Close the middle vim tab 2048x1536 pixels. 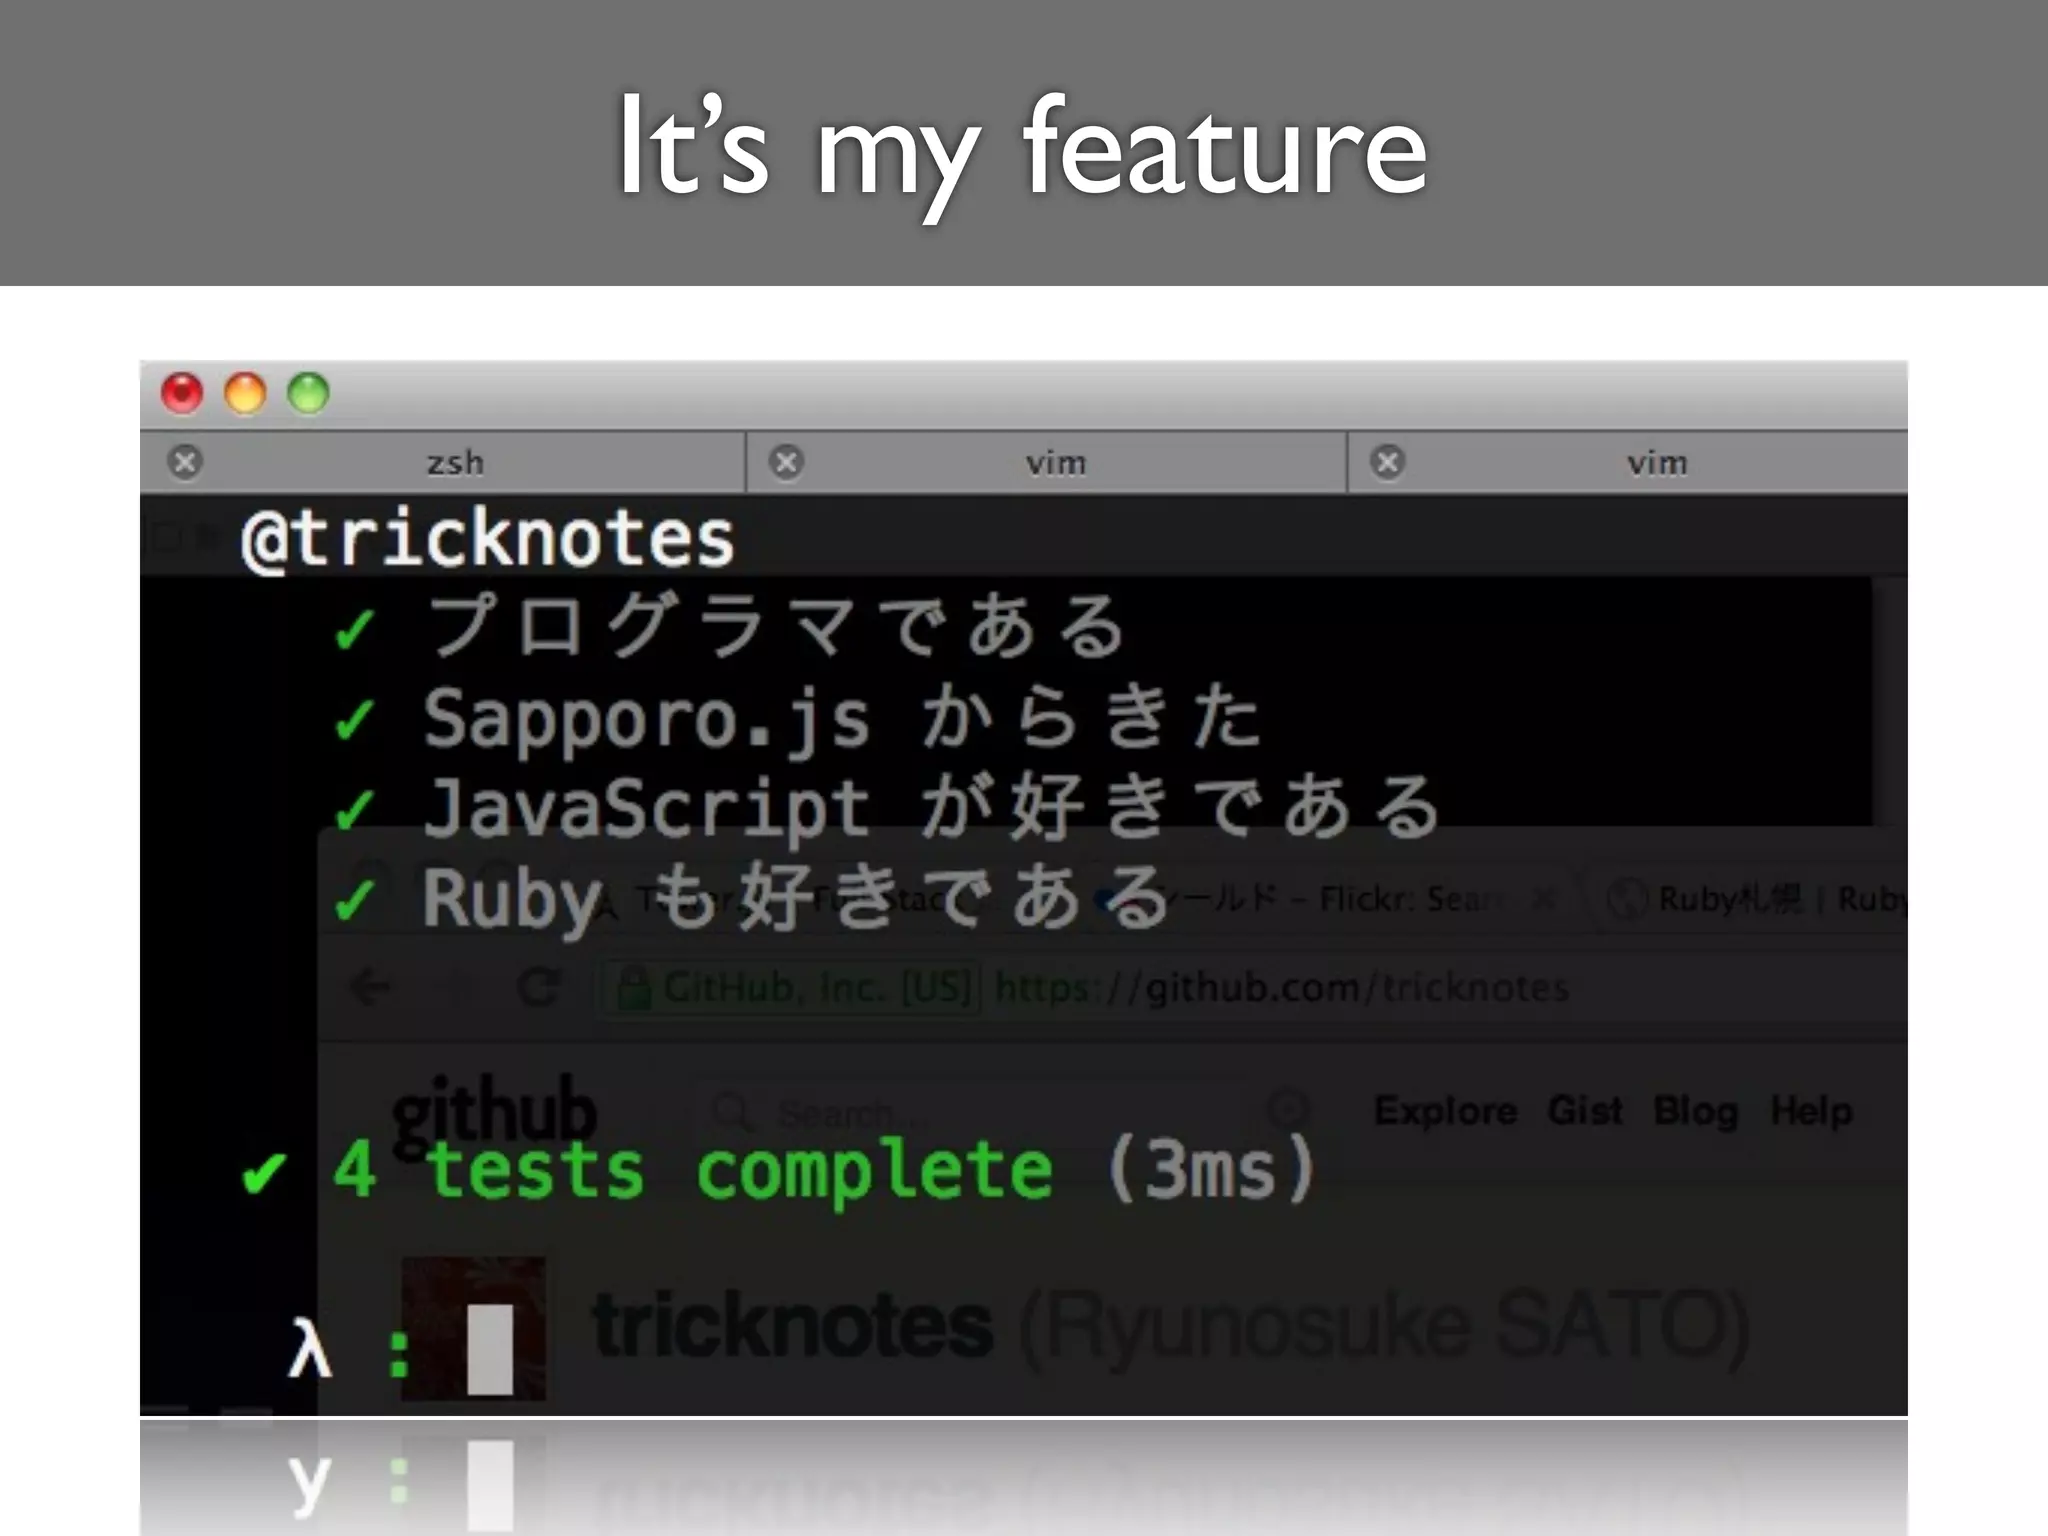click(x=787, y=462)
